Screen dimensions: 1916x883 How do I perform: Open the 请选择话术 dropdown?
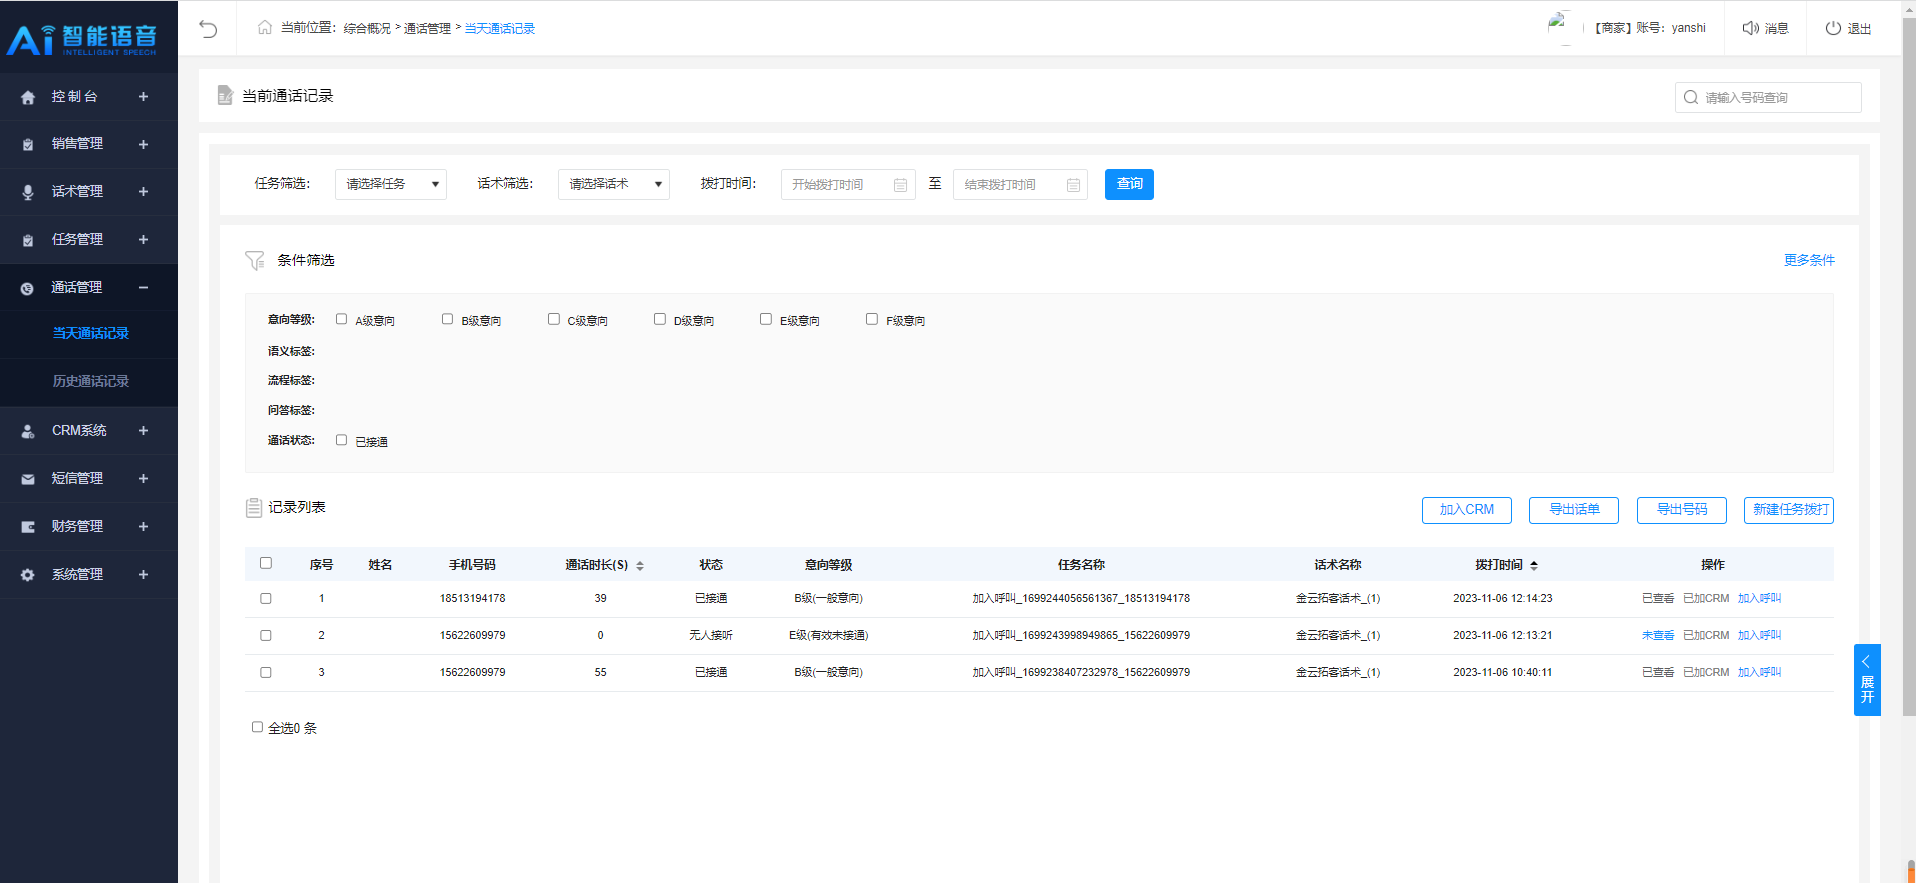pos(614,184)
